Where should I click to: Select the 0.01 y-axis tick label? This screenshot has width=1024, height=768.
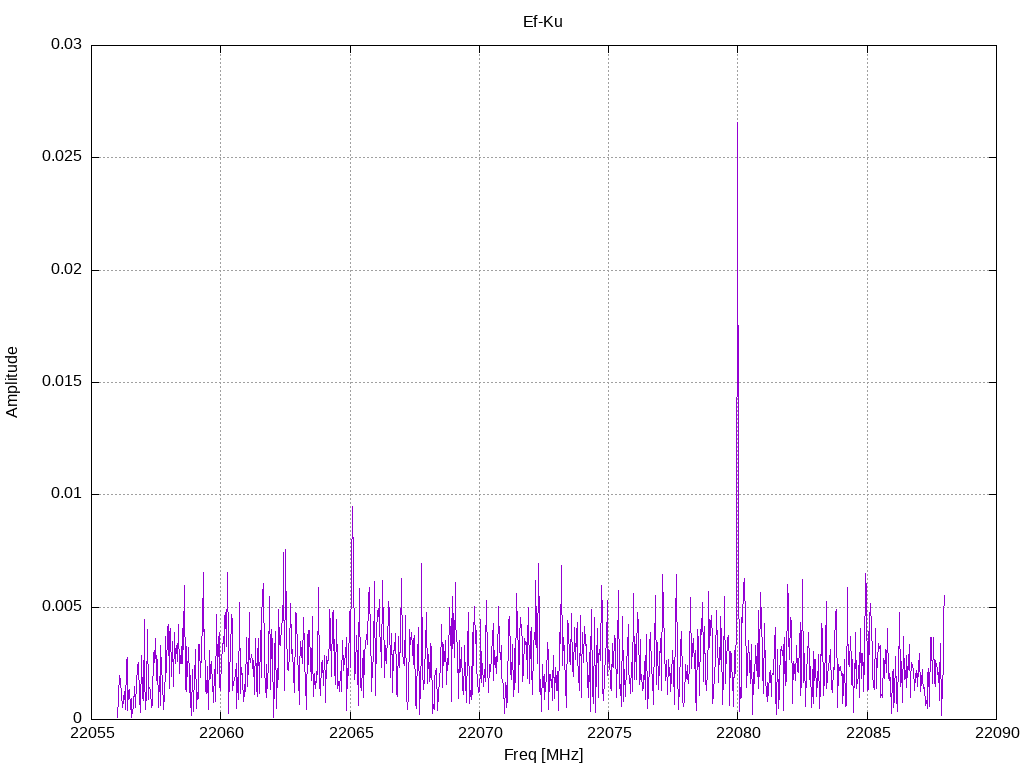pyautogui.click(x=65, y=495)
